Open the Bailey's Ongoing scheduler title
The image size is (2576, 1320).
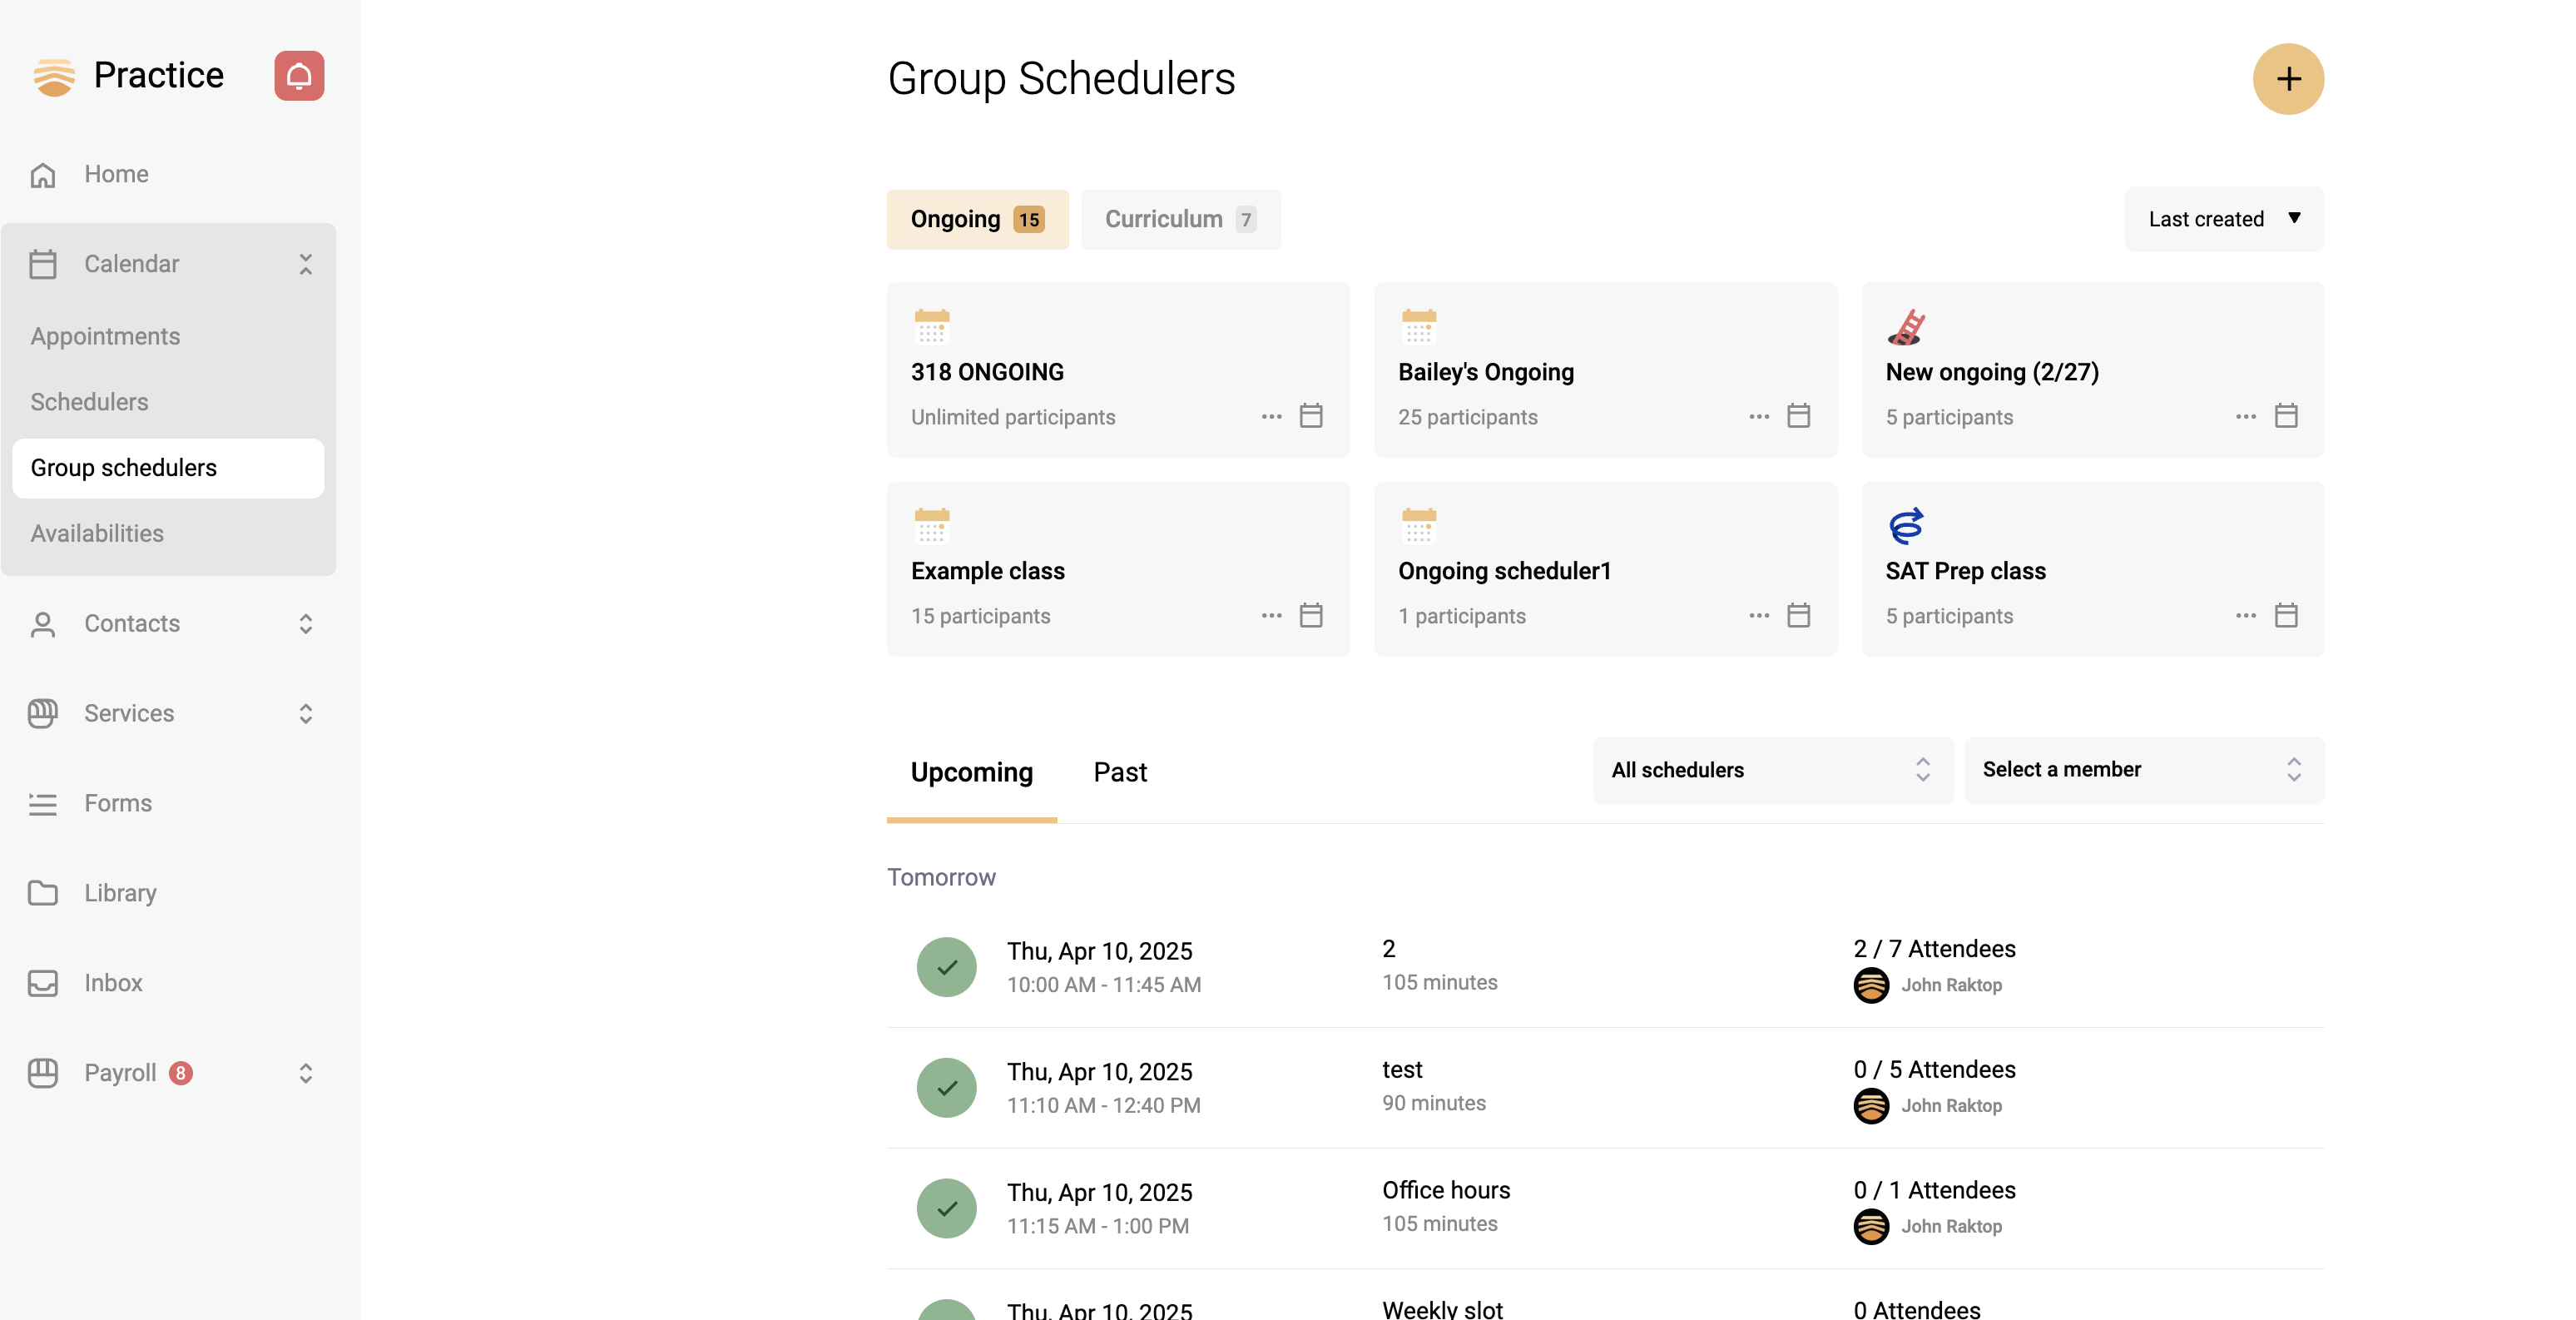(1486, 372)
